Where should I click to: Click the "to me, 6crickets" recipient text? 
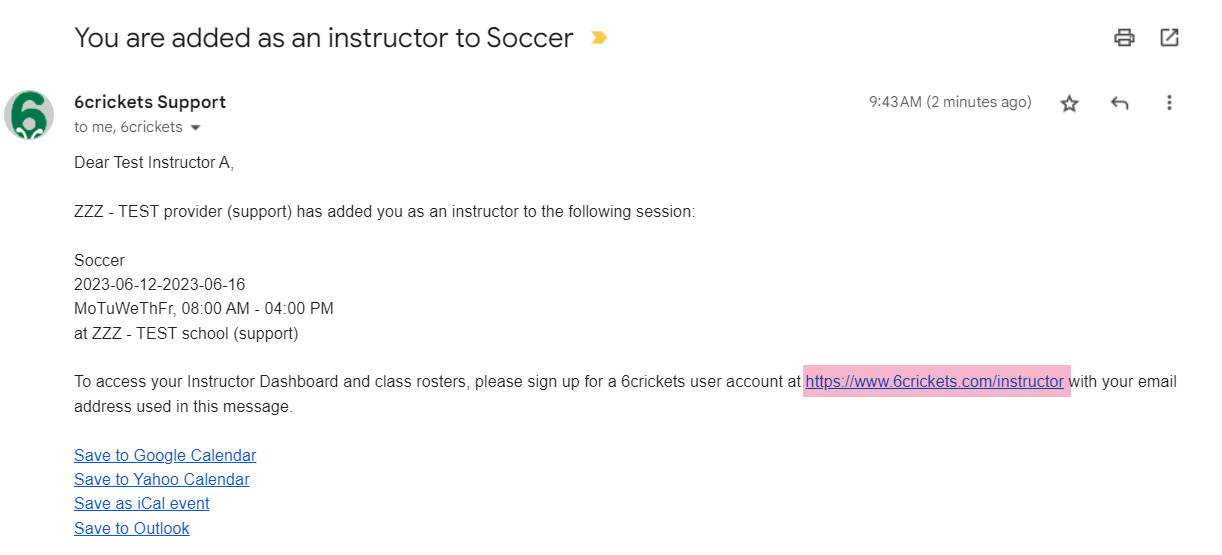pos(128,127)
